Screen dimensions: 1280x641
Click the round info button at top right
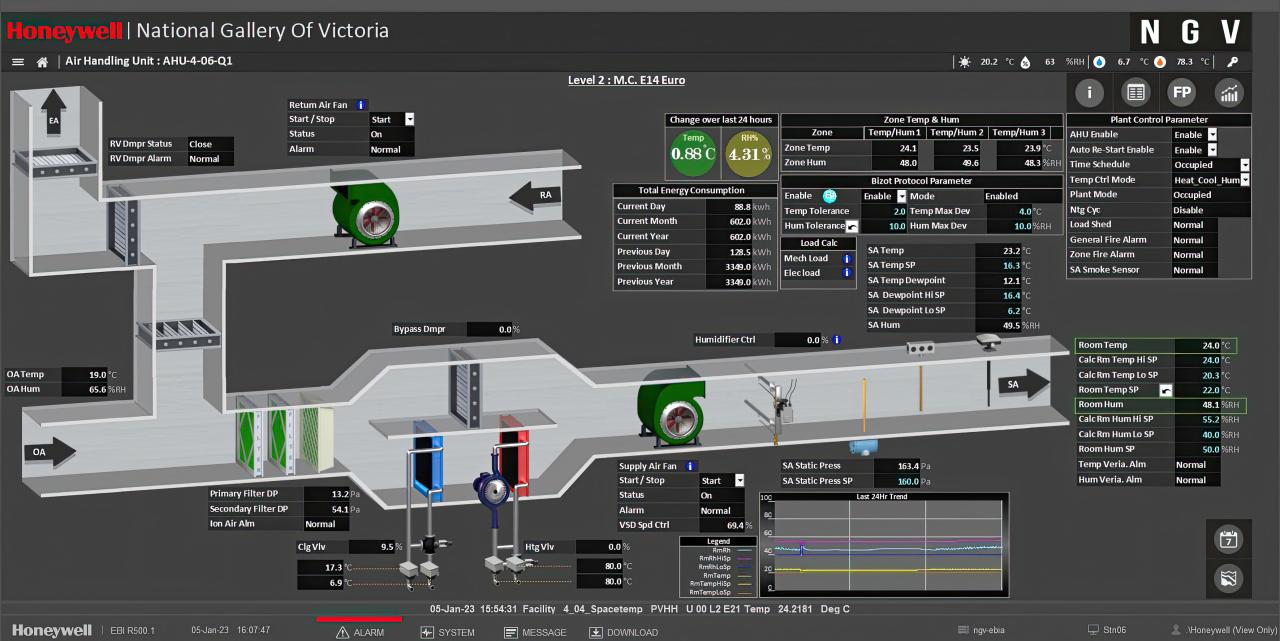(1089, 93)
